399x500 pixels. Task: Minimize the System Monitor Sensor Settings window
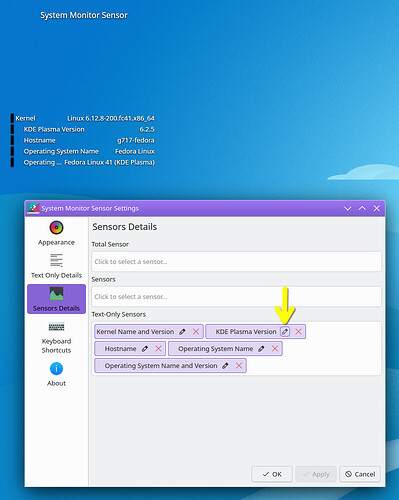point(348,208)
